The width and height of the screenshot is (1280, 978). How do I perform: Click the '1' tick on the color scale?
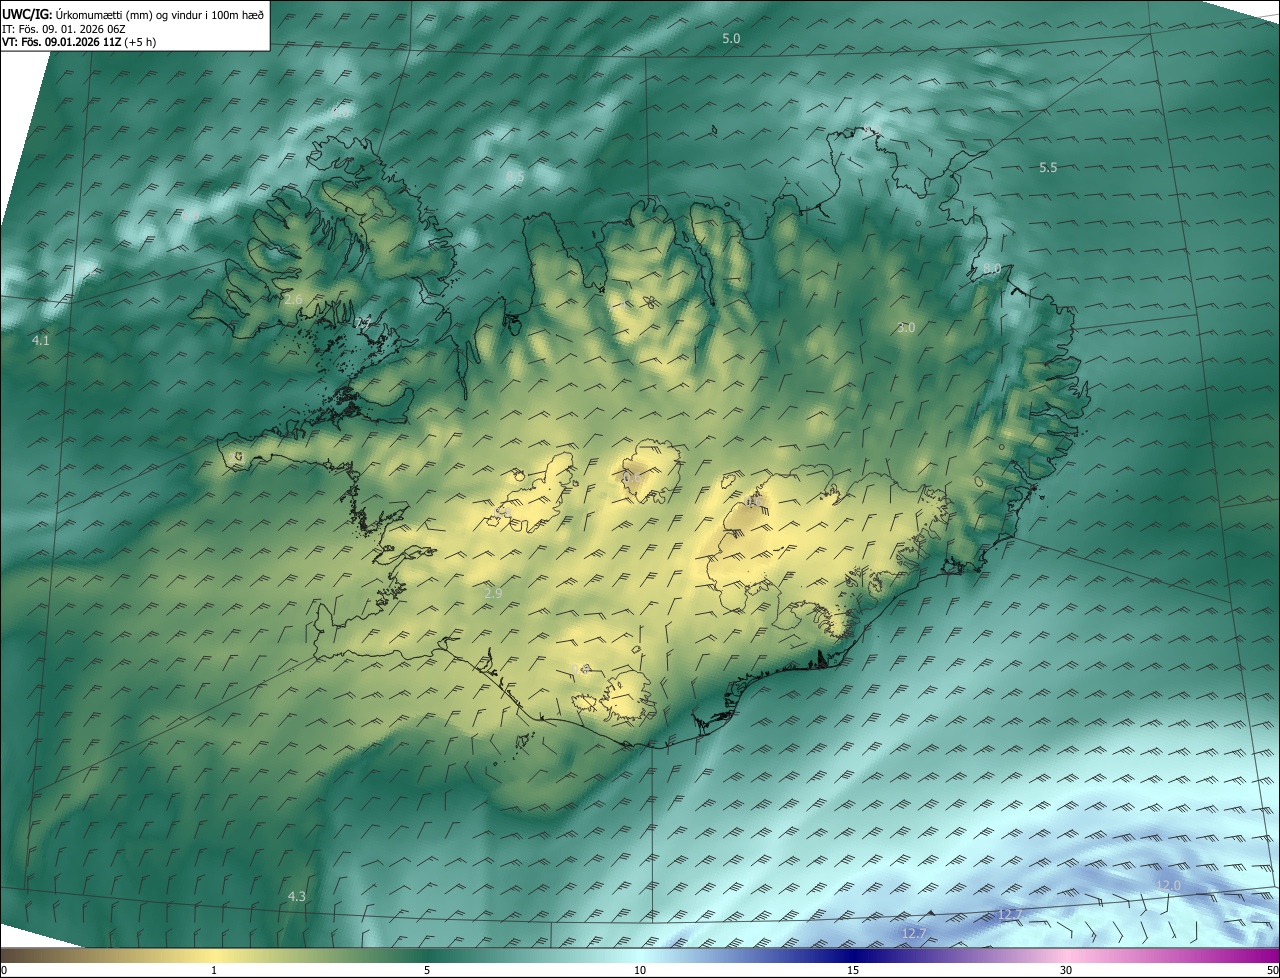pyautogui.click(x=214, y=970)
